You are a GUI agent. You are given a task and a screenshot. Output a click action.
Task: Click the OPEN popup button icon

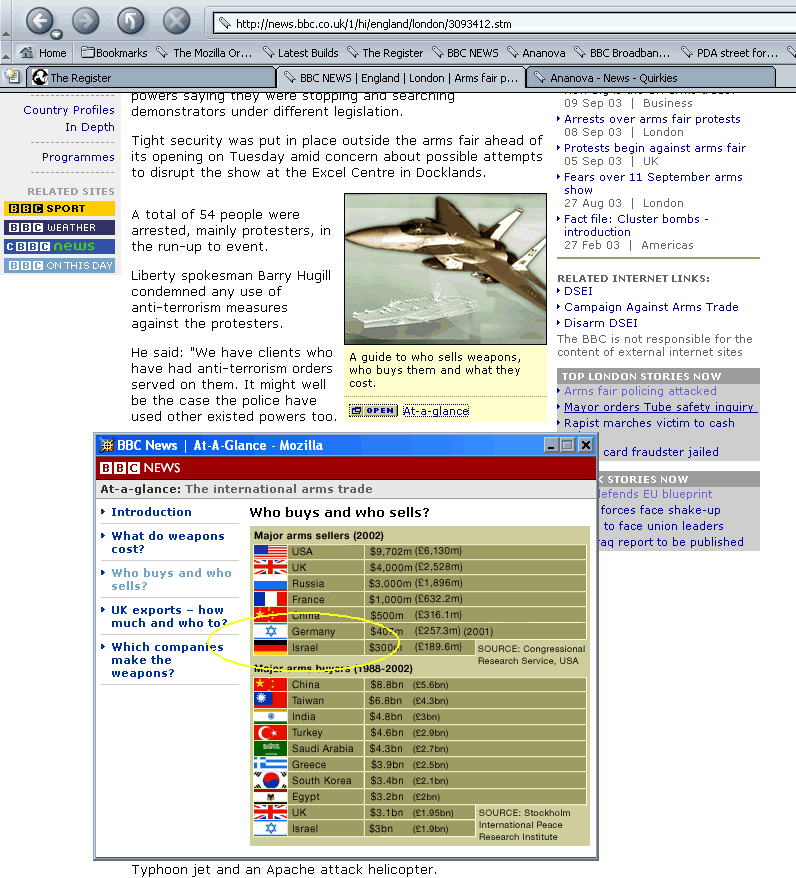[x=373, y=410]
